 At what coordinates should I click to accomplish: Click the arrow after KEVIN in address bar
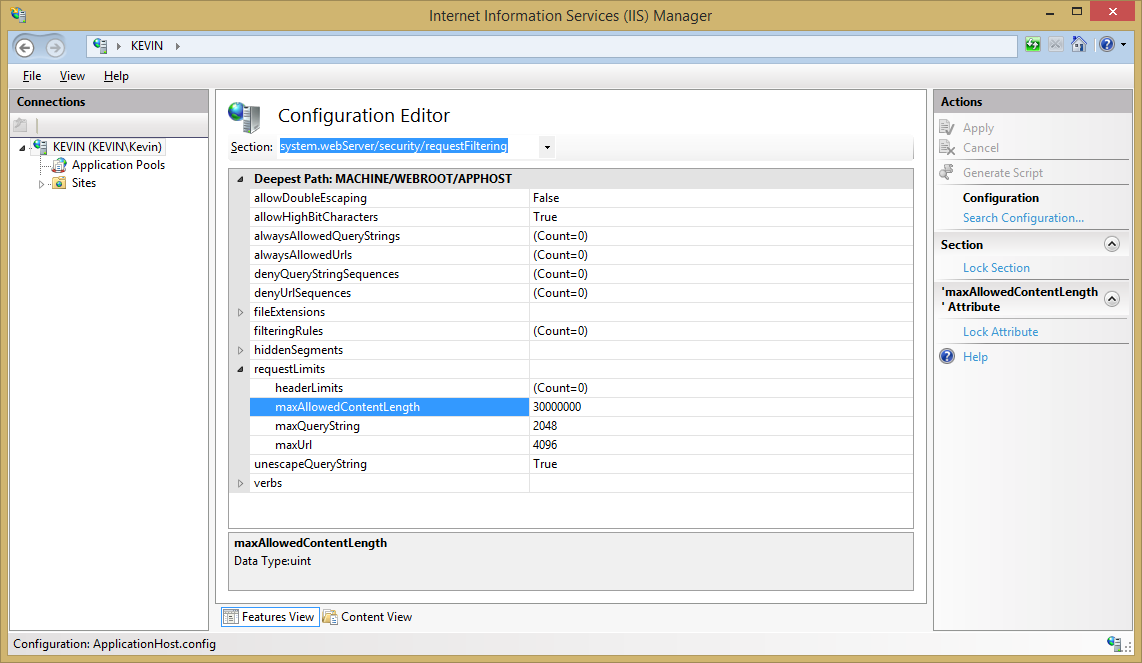click(177, 46)
